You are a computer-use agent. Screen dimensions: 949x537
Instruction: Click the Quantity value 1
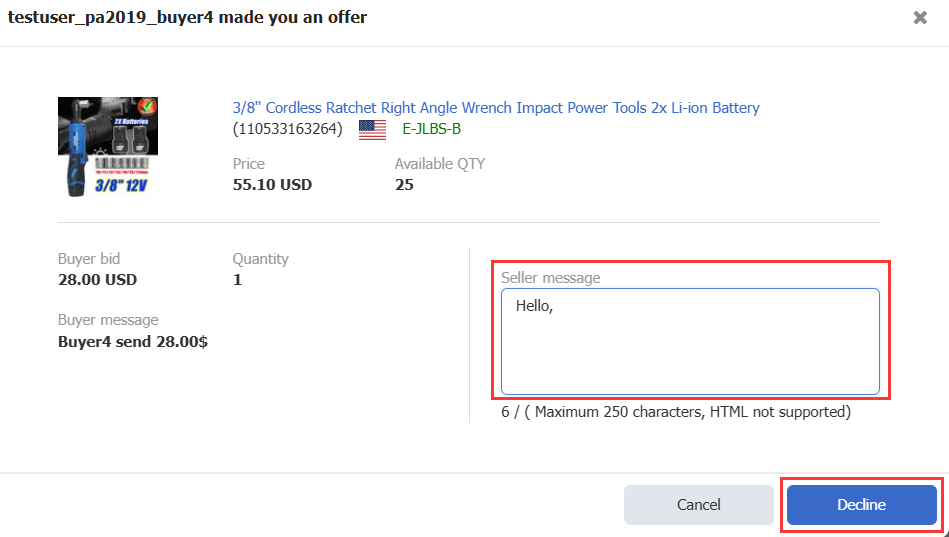pyautogui.click(x=237, y=280)
